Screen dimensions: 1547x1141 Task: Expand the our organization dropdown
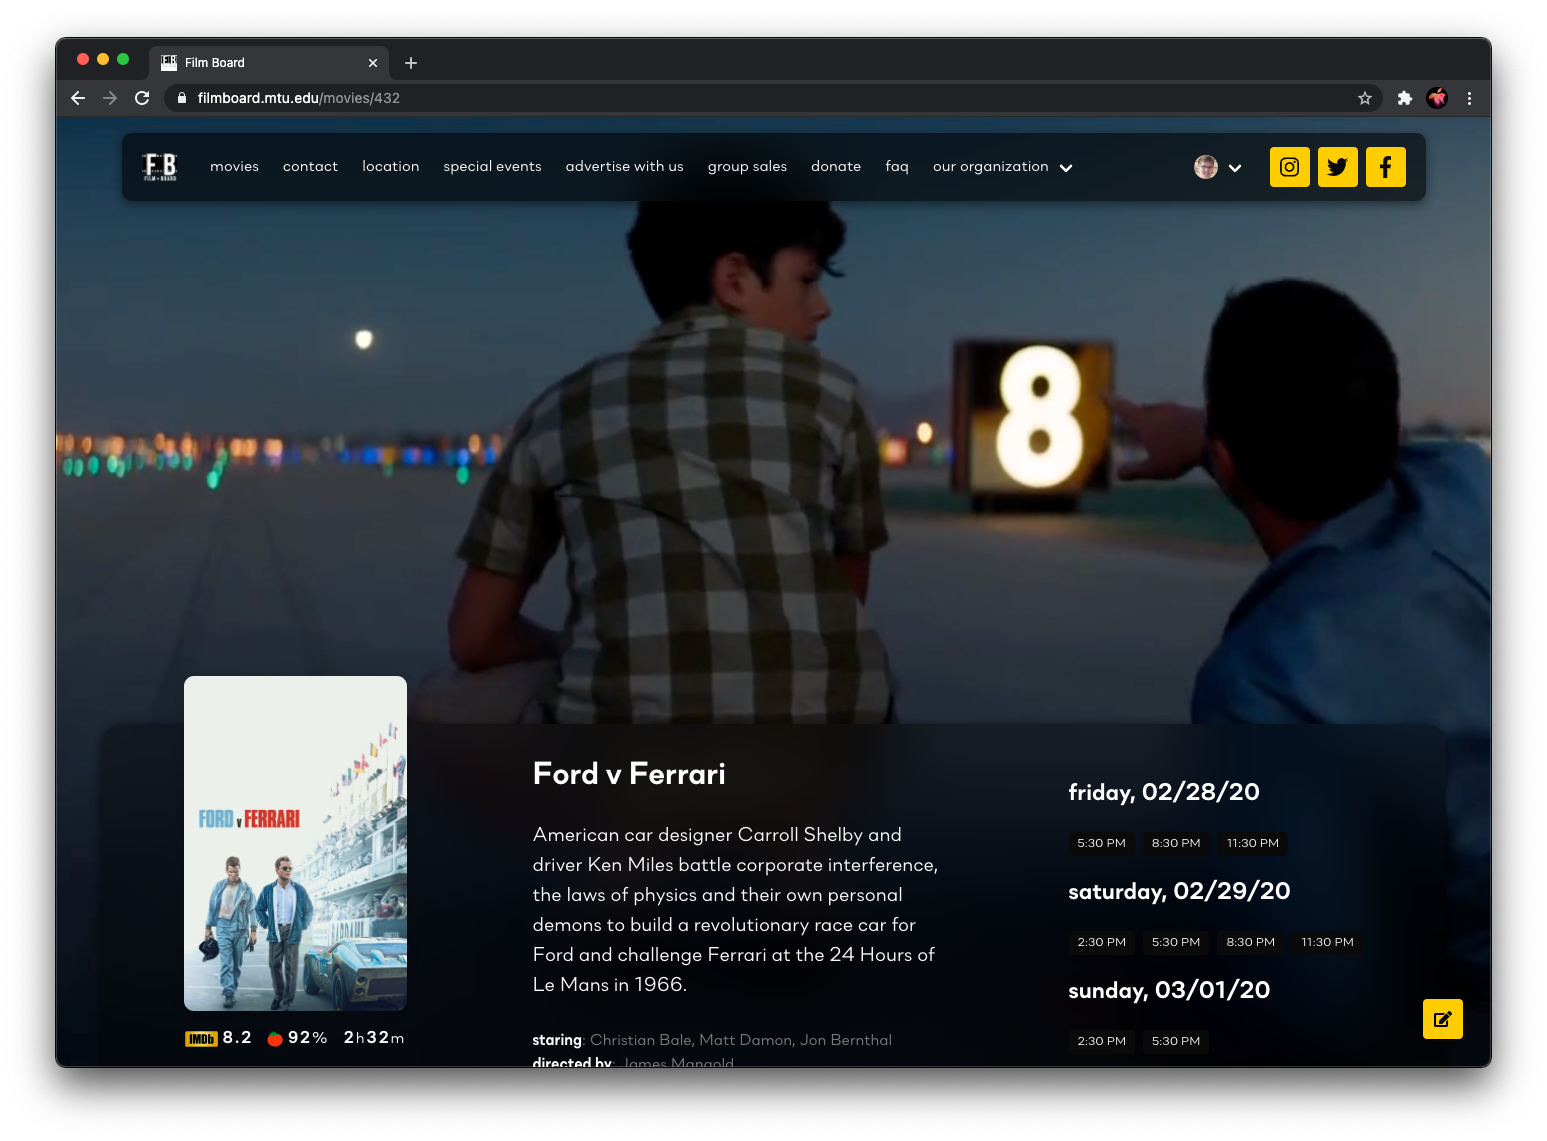click(1002, 167)
